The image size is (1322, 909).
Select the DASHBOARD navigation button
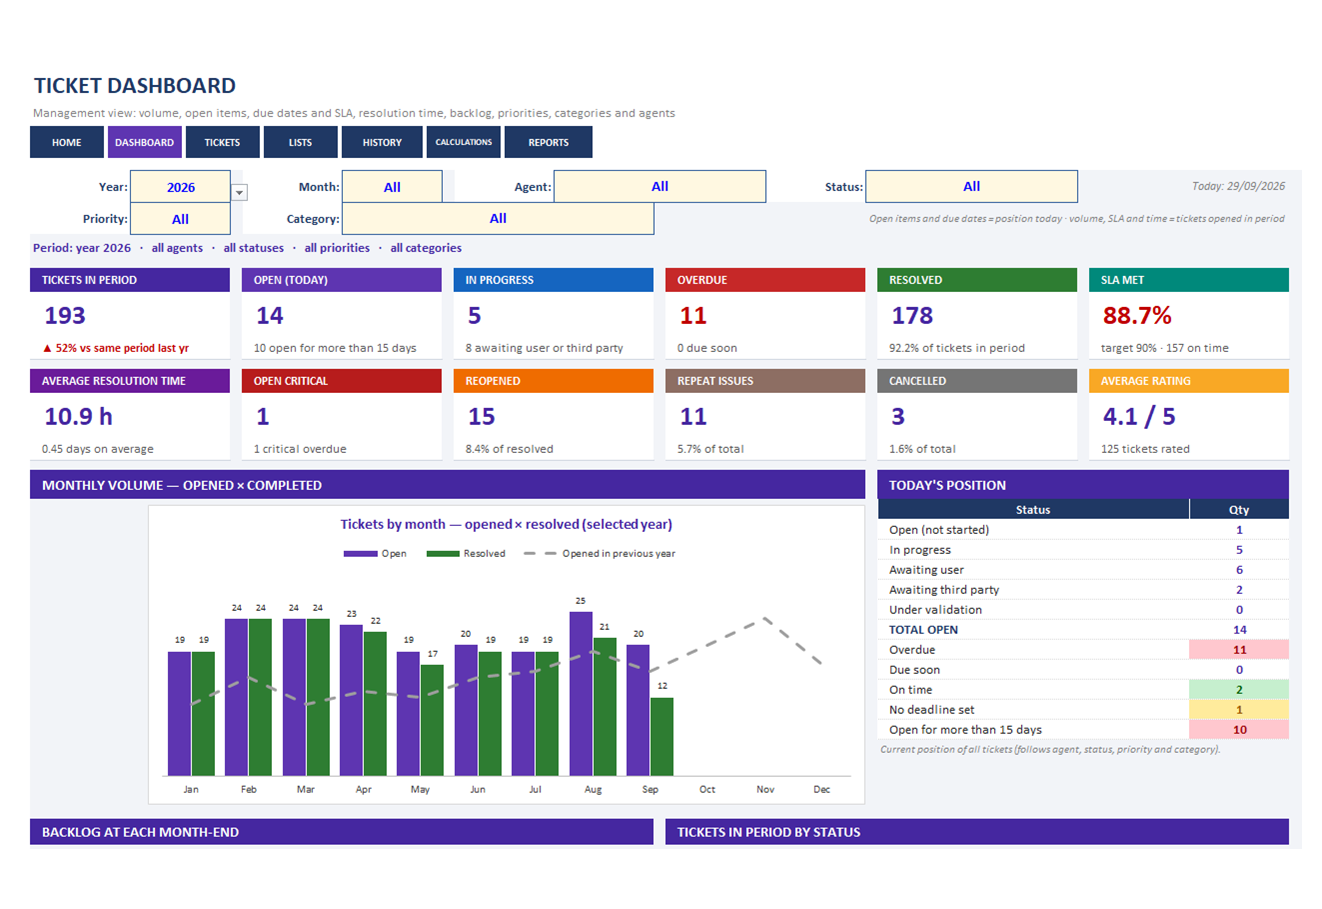click(x=145, y=142)
